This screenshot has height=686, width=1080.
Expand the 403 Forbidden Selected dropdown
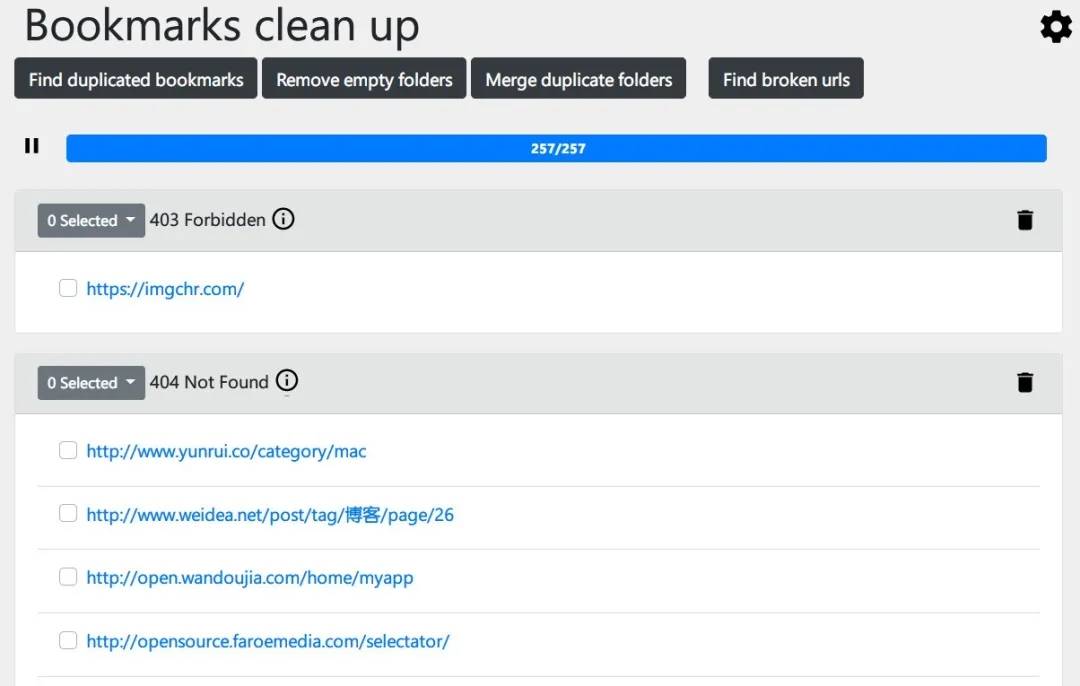(91, 220)
